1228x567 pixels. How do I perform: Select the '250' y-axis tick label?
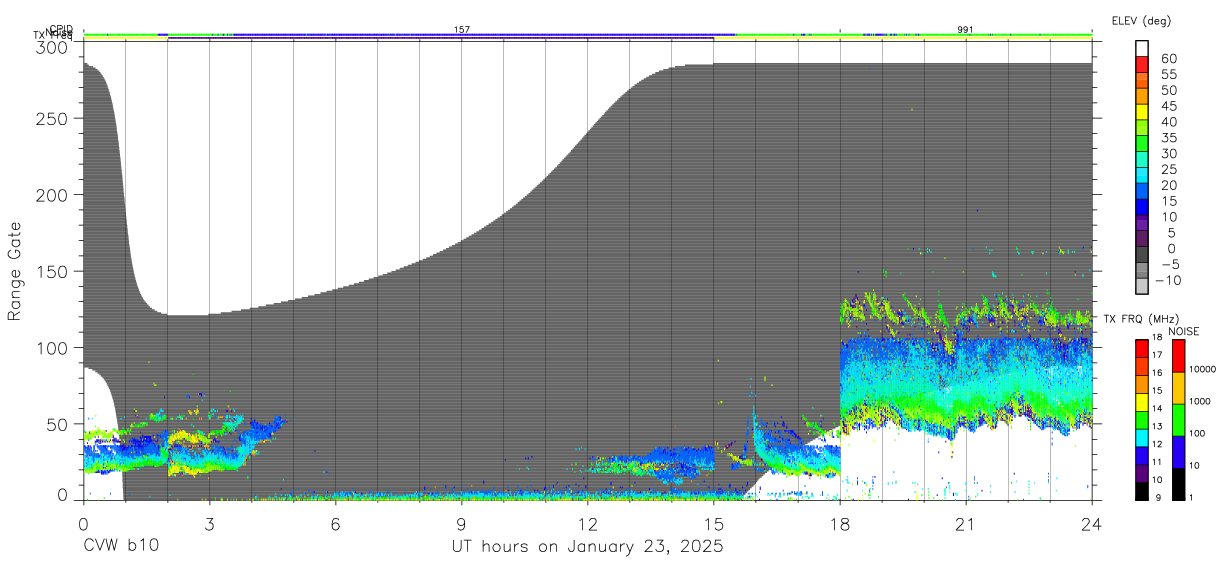tap(52, 119)
